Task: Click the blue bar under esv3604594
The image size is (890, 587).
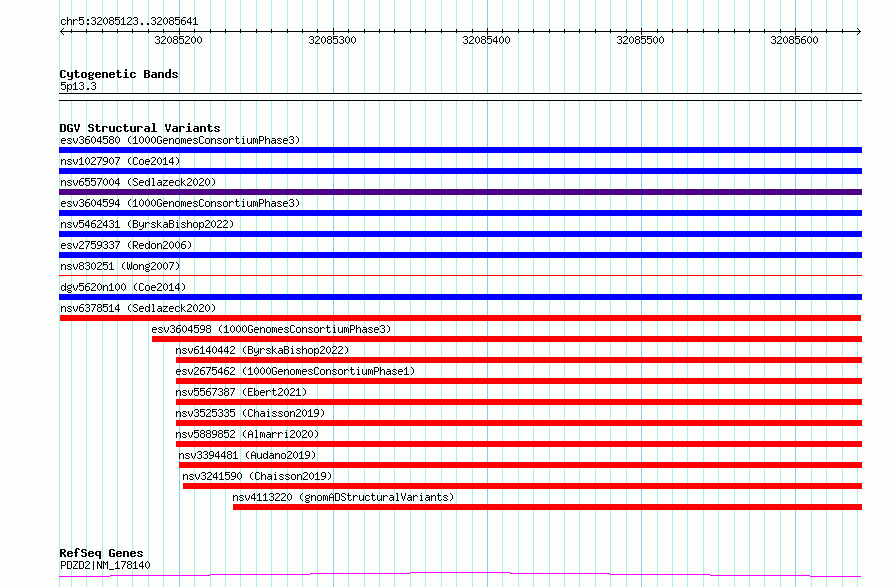Action: click(460, 213)
